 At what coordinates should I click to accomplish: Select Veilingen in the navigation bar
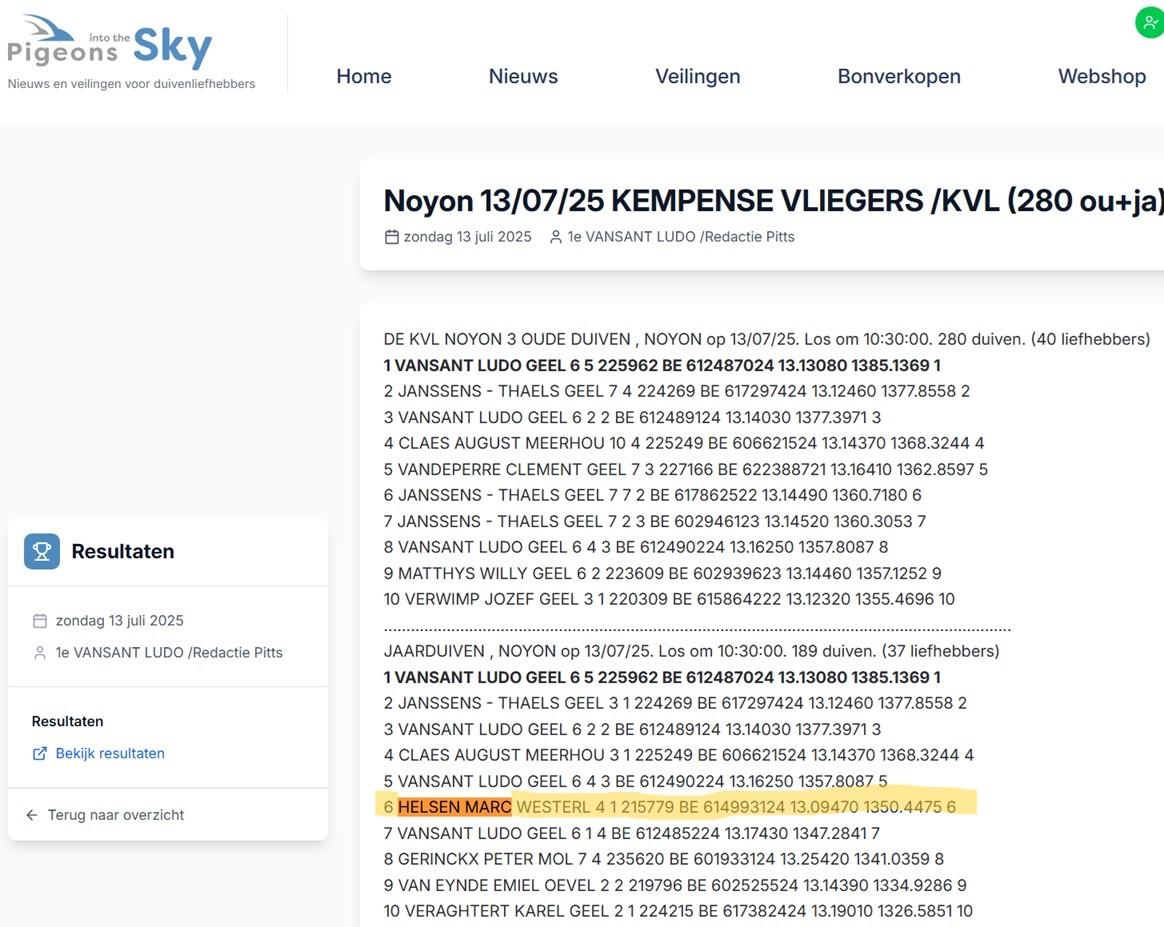click(x=697, y=76)
